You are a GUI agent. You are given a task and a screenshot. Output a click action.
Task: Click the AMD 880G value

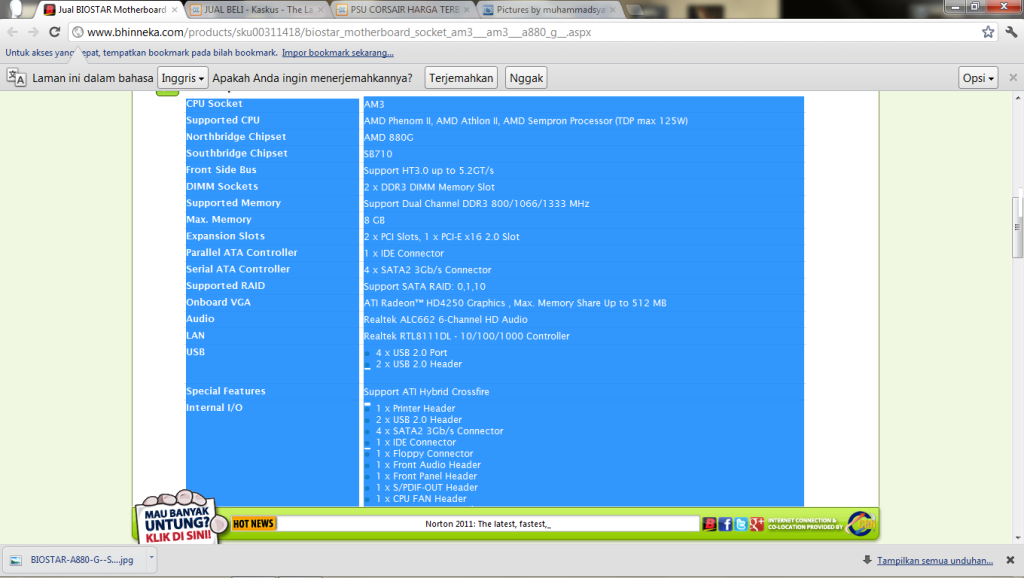pyautogui.click(x=389, y=137)
